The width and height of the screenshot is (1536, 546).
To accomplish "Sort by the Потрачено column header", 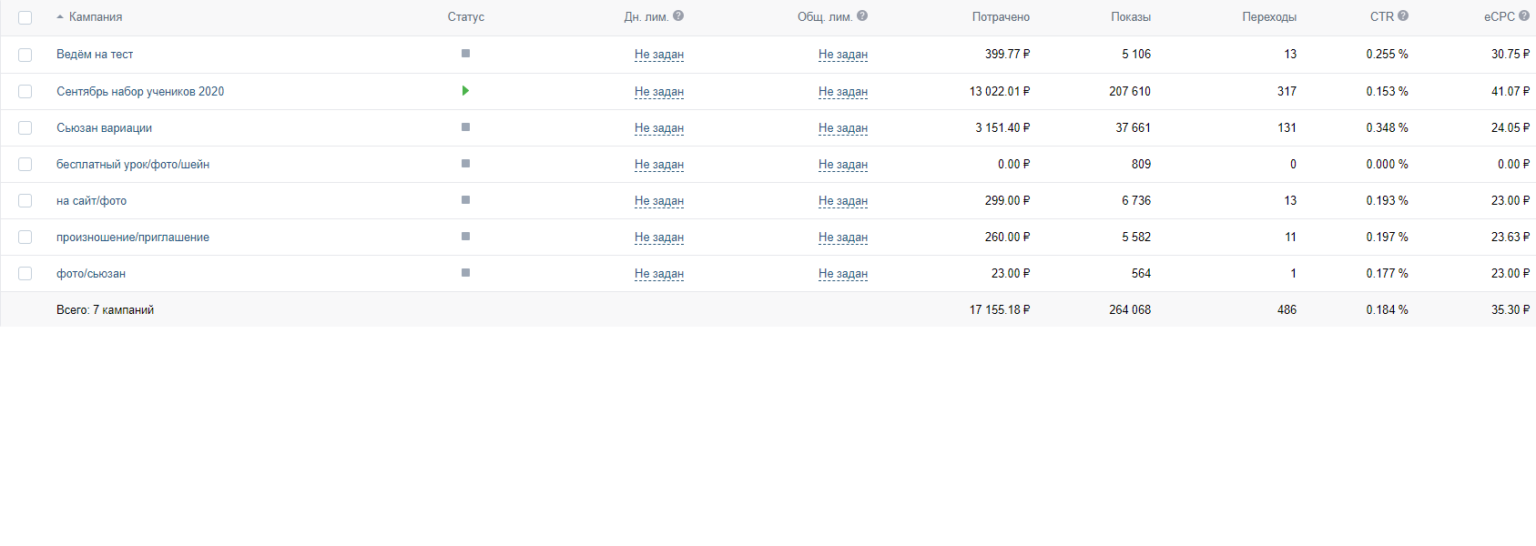I will click(1000, 17).
